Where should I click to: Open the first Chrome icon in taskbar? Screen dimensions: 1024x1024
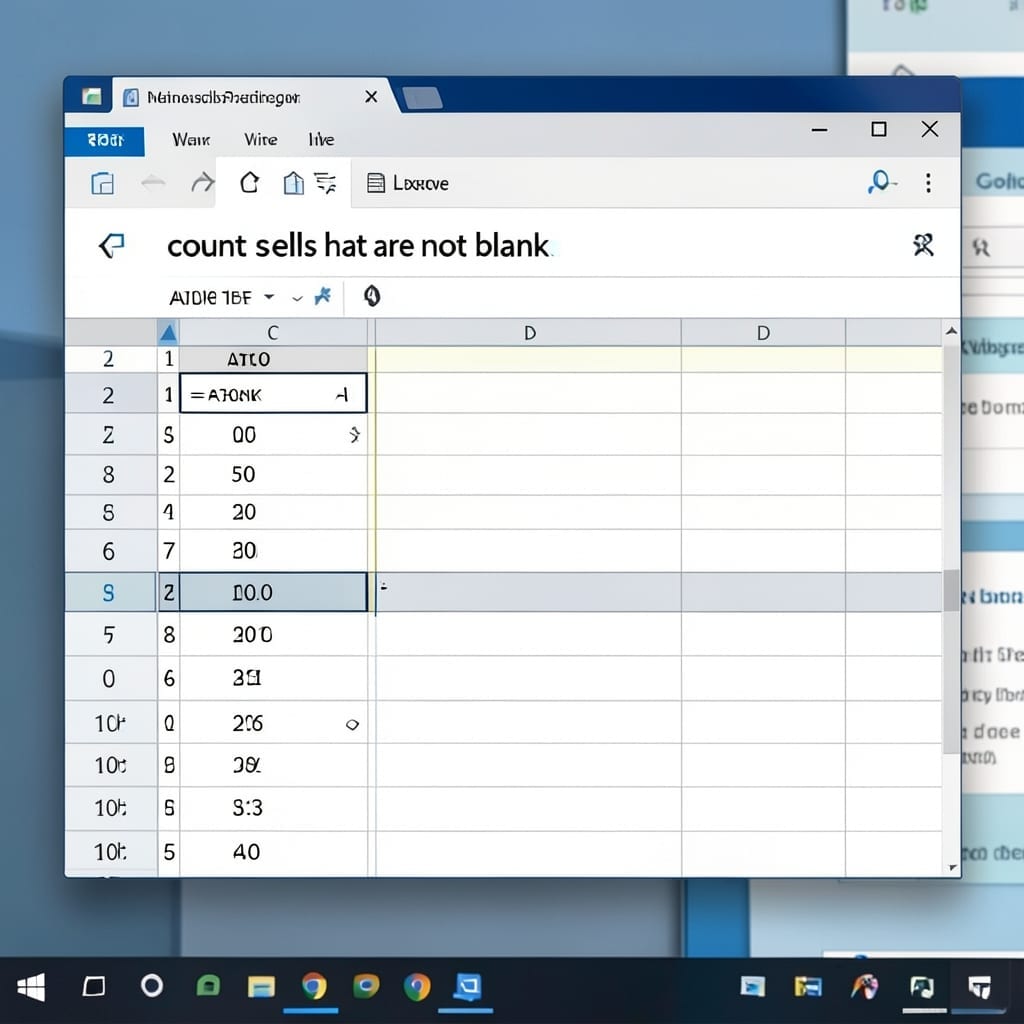(x=313, y=986)
